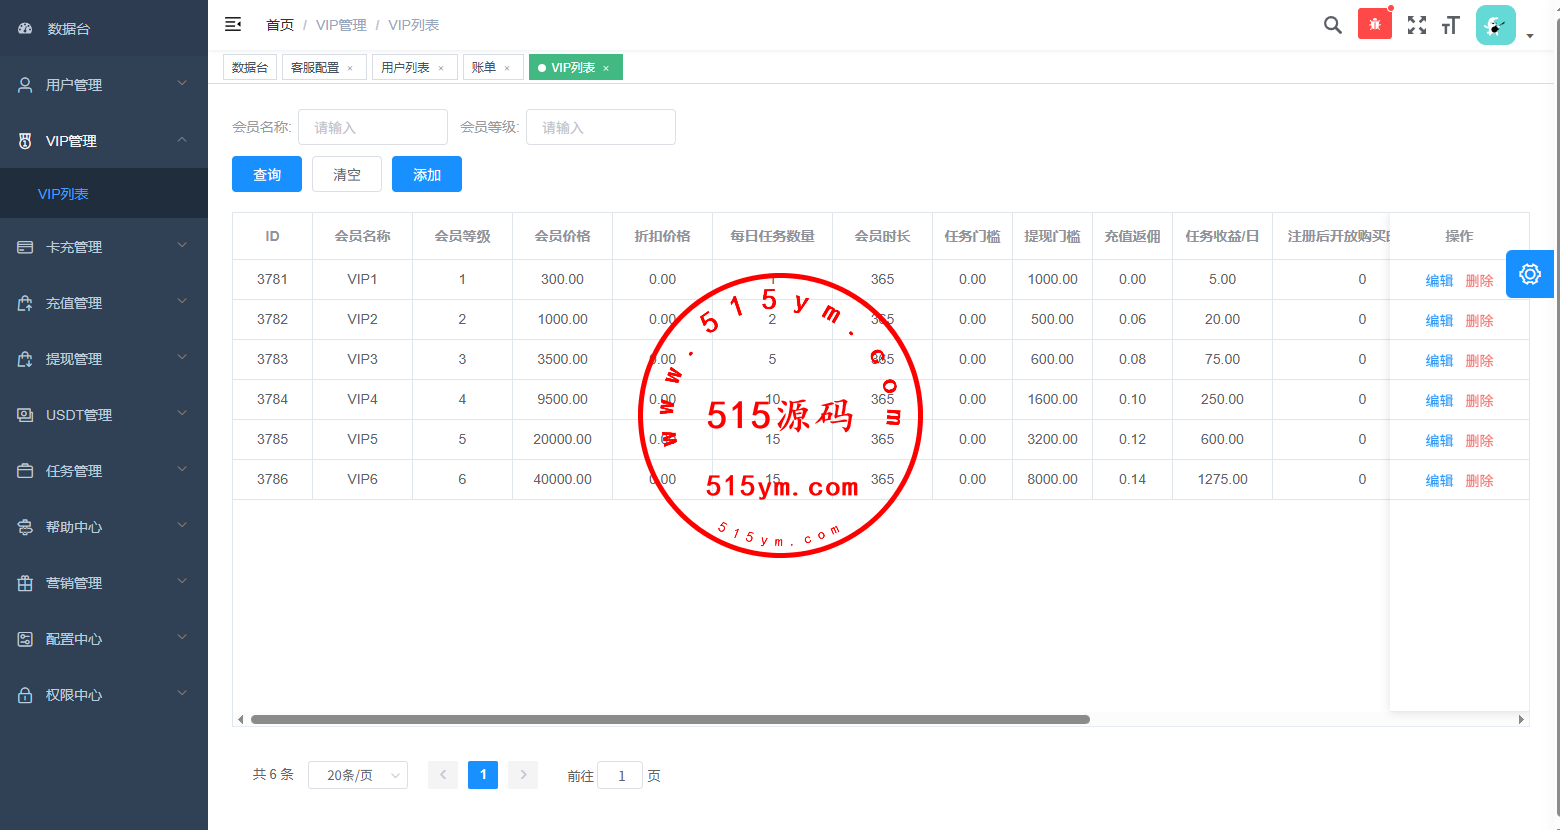Click the 添加 button
The height and width of the screenshot is (830, 1560).
427,174
